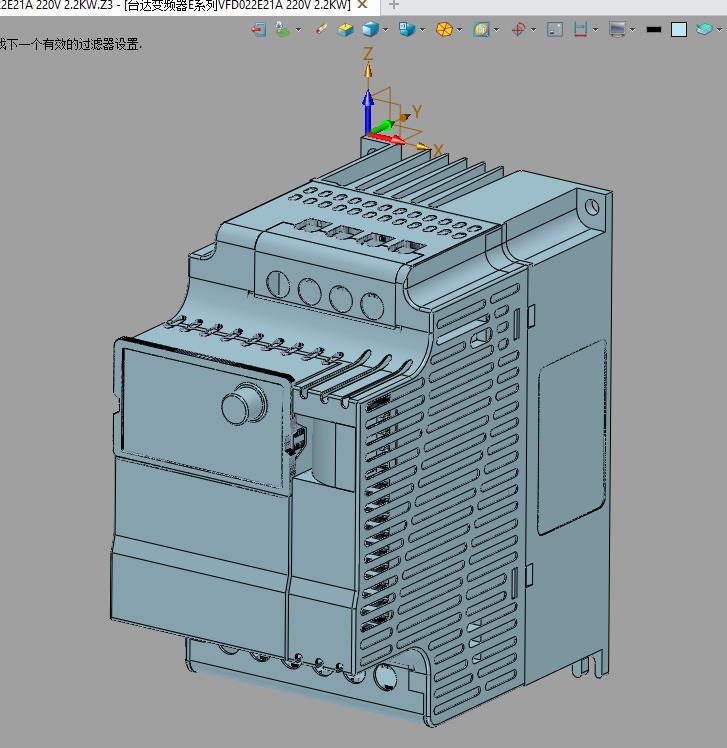Click the pencil eraser toolbar icon

tap(321, 30)
